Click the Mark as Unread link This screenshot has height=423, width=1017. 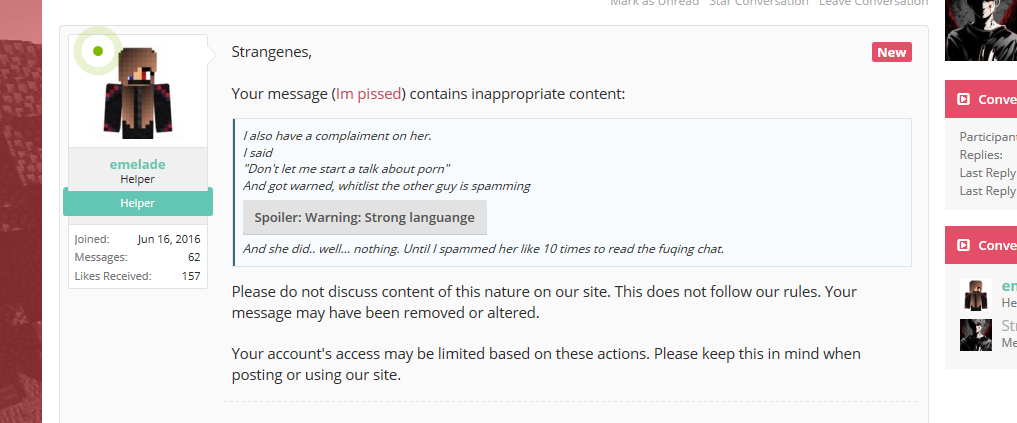click(x=654, y=3)
